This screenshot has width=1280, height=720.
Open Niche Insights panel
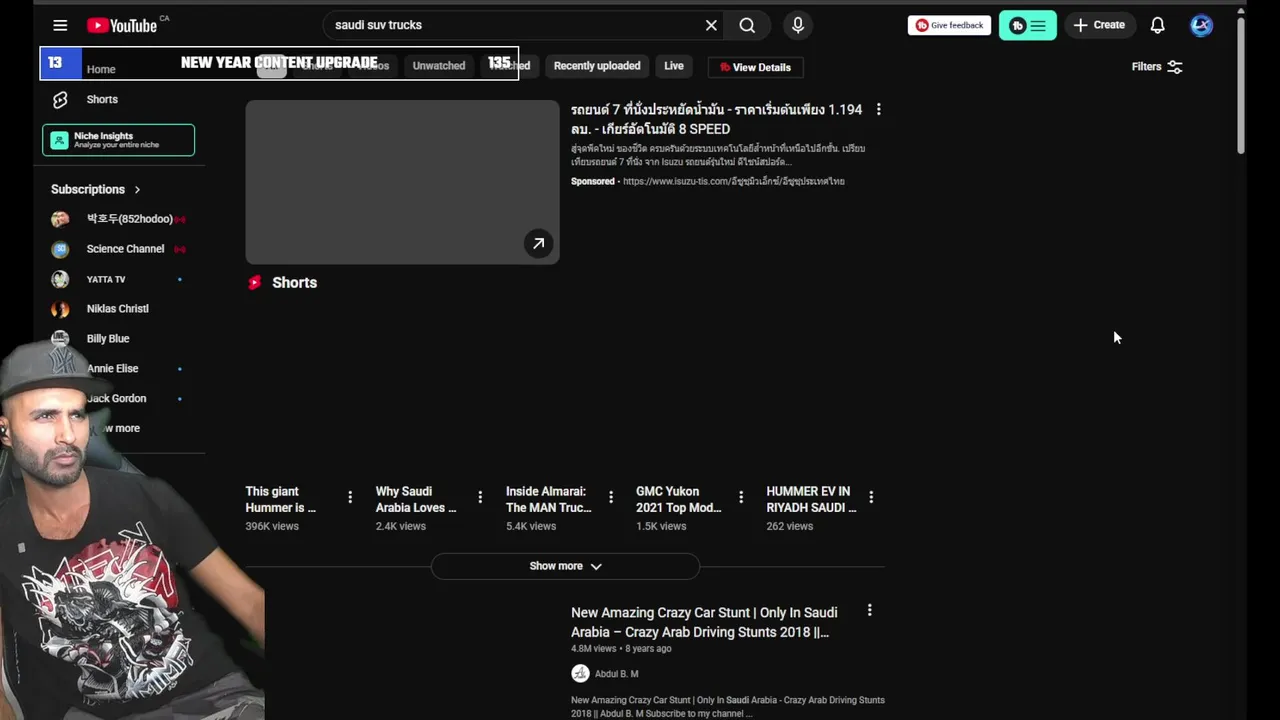click(118, 140)
